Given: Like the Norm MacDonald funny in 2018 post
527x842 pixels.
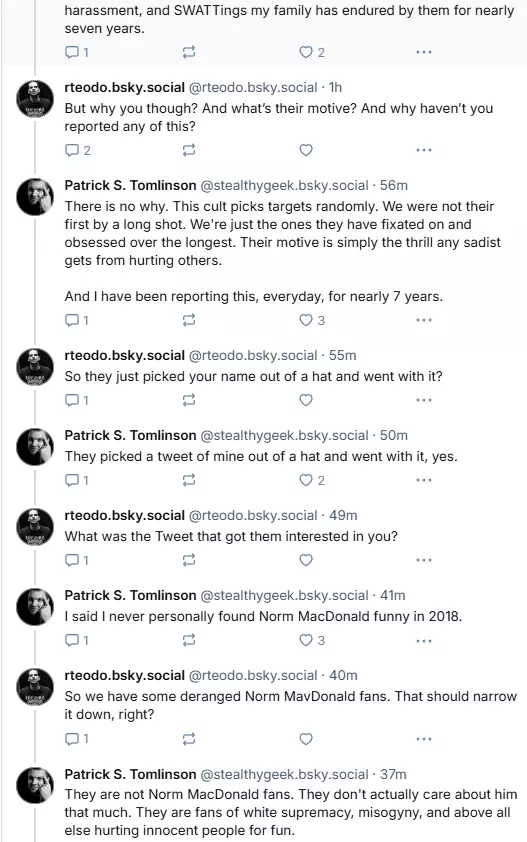Looking at the screenshot, I should 312,640.
